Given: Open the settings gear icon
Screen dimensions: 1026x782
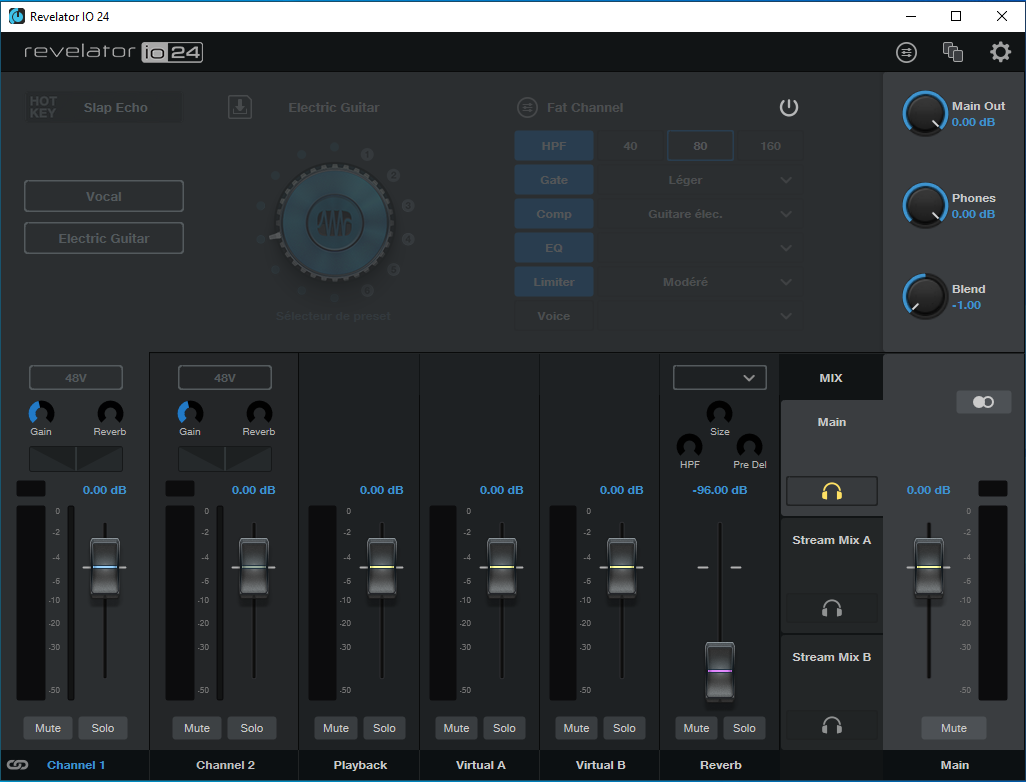Looking at the screenshot, I should click(1000, 52).
